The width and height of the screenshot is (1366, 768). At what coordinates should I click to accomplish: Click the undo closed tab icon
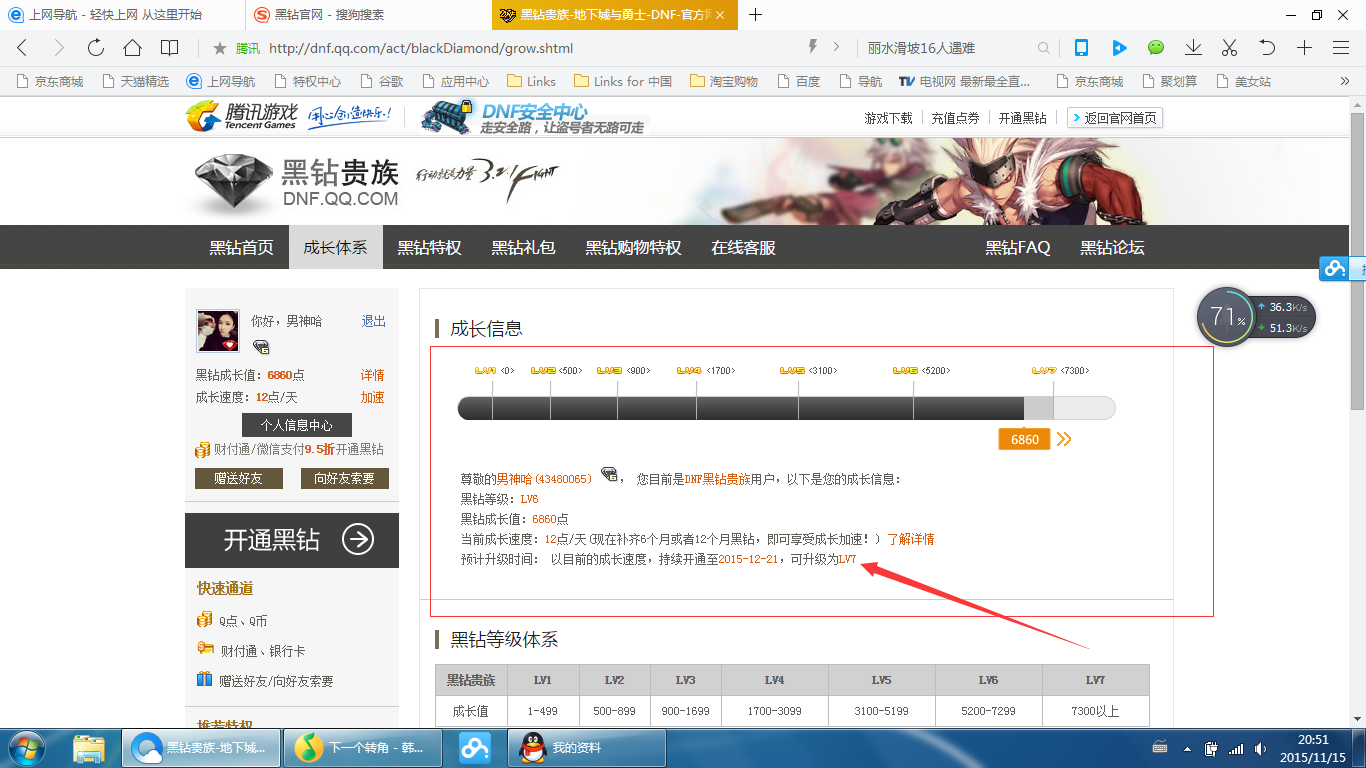point(1267,47)
